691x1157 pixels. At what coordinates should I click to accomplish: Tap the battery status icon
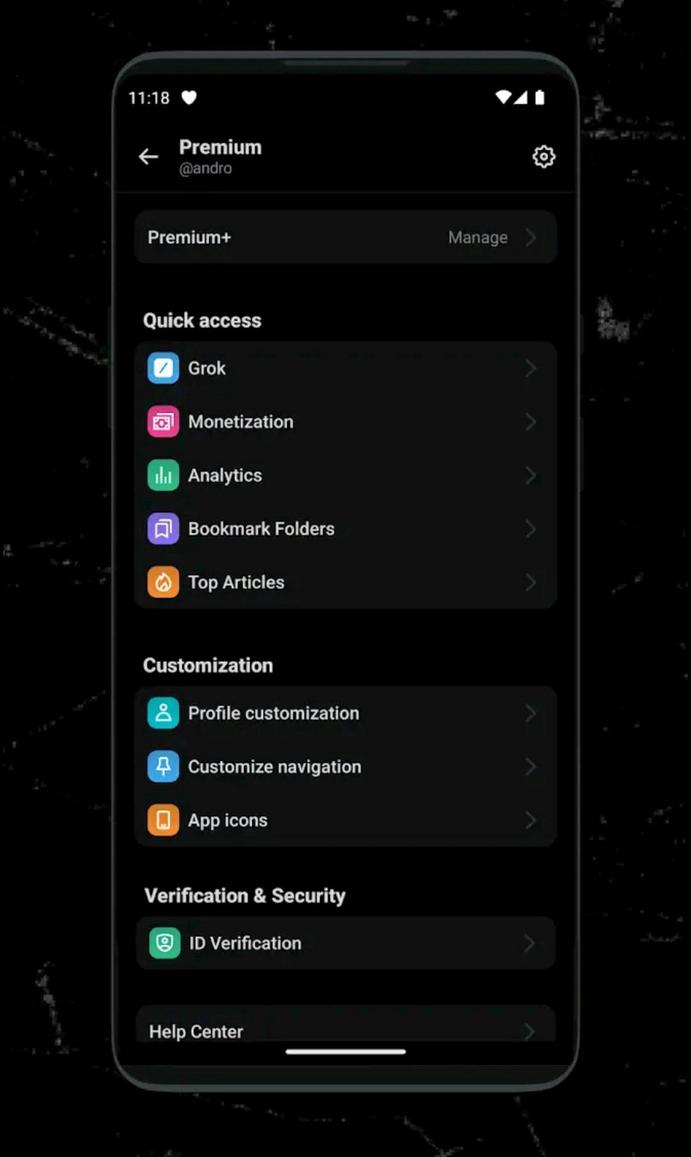[x=539, y=97]
